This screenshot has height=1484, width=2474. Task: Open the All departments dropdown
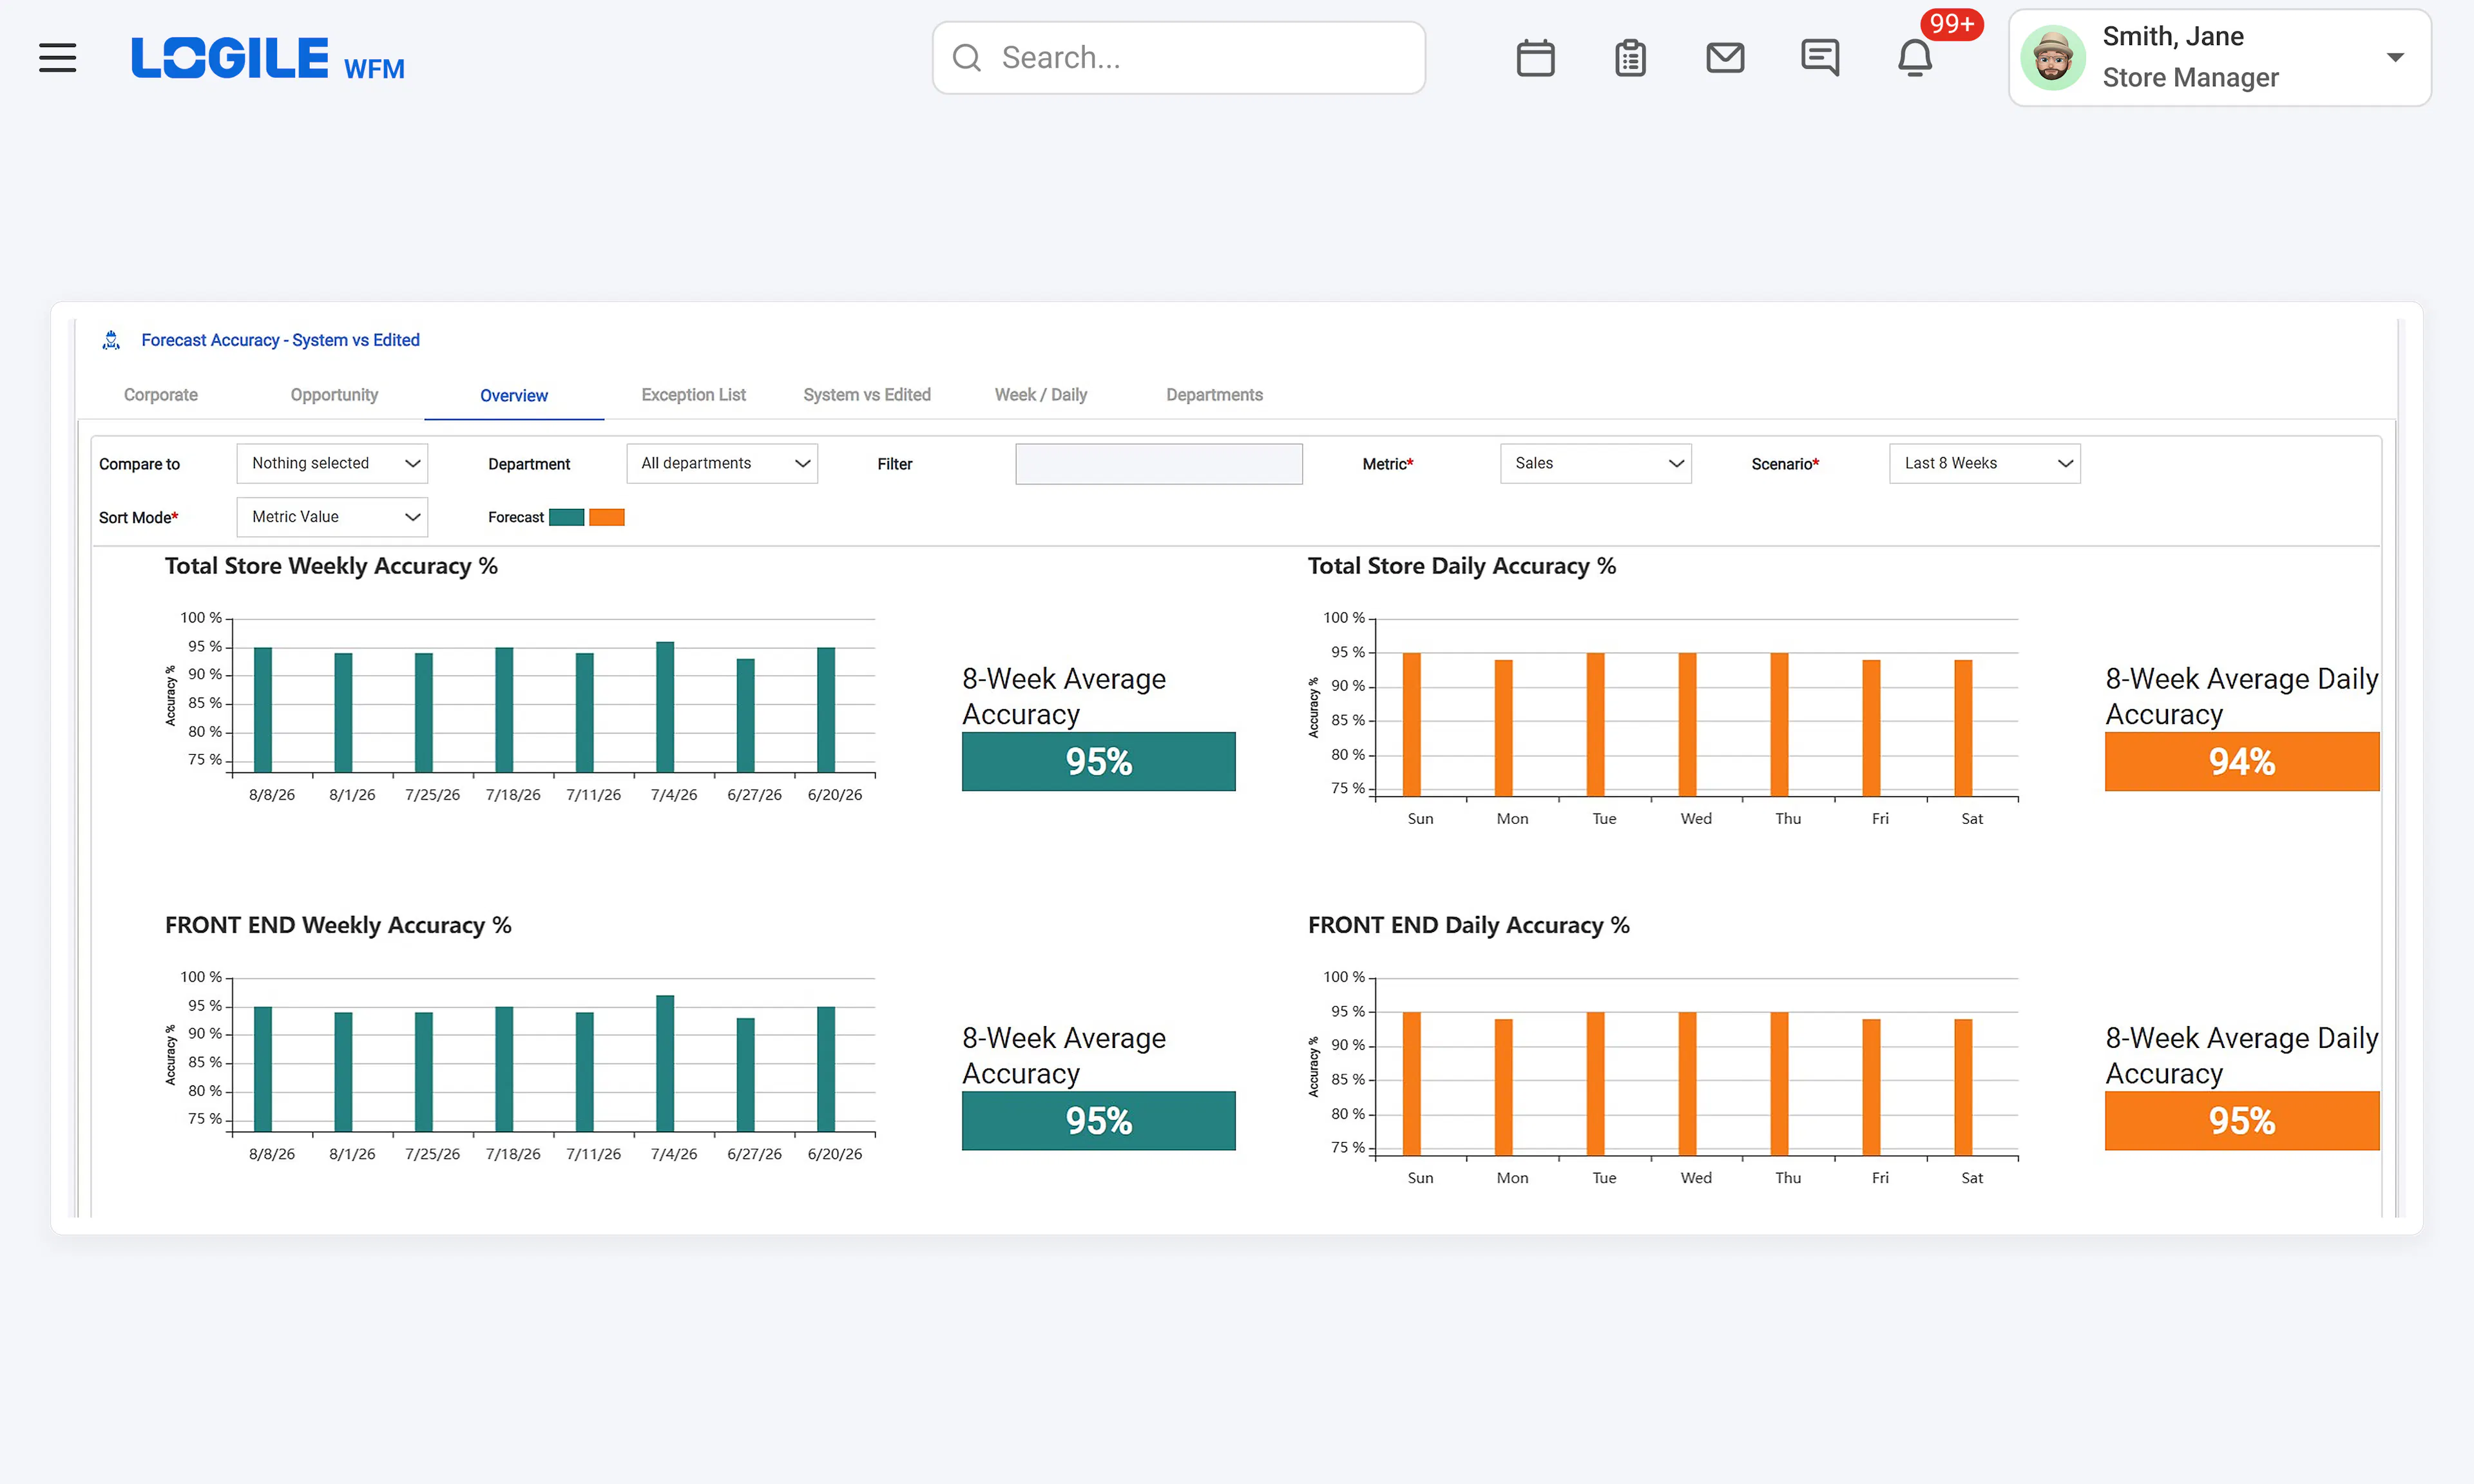(x=722, y=463)
